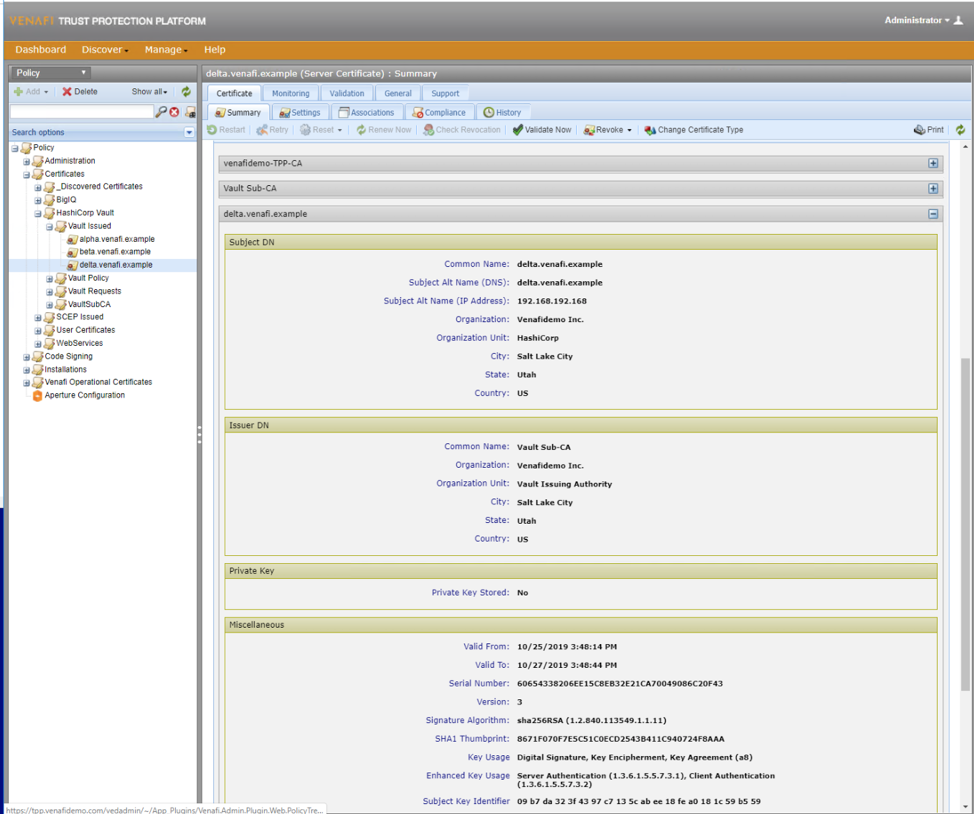Select the BigIQ folder
This screenshot has height=814, width=974.
pos(66,199)
